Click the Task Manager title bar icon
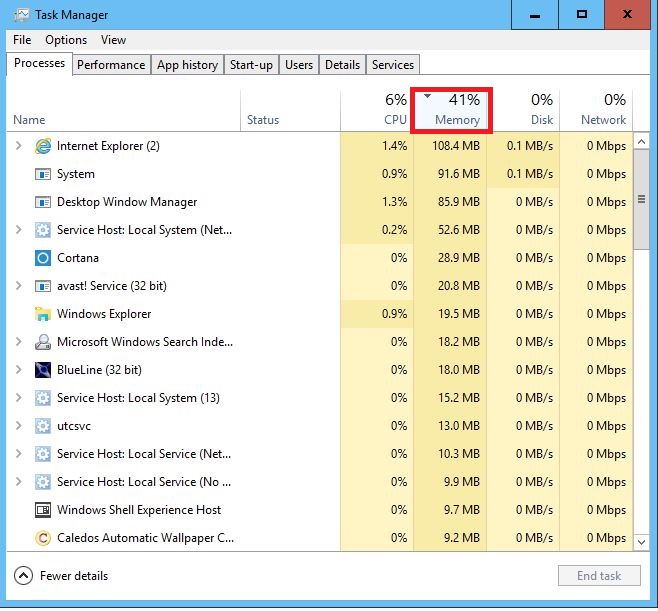This screenshot has height=611, width=658. (21, 16)
